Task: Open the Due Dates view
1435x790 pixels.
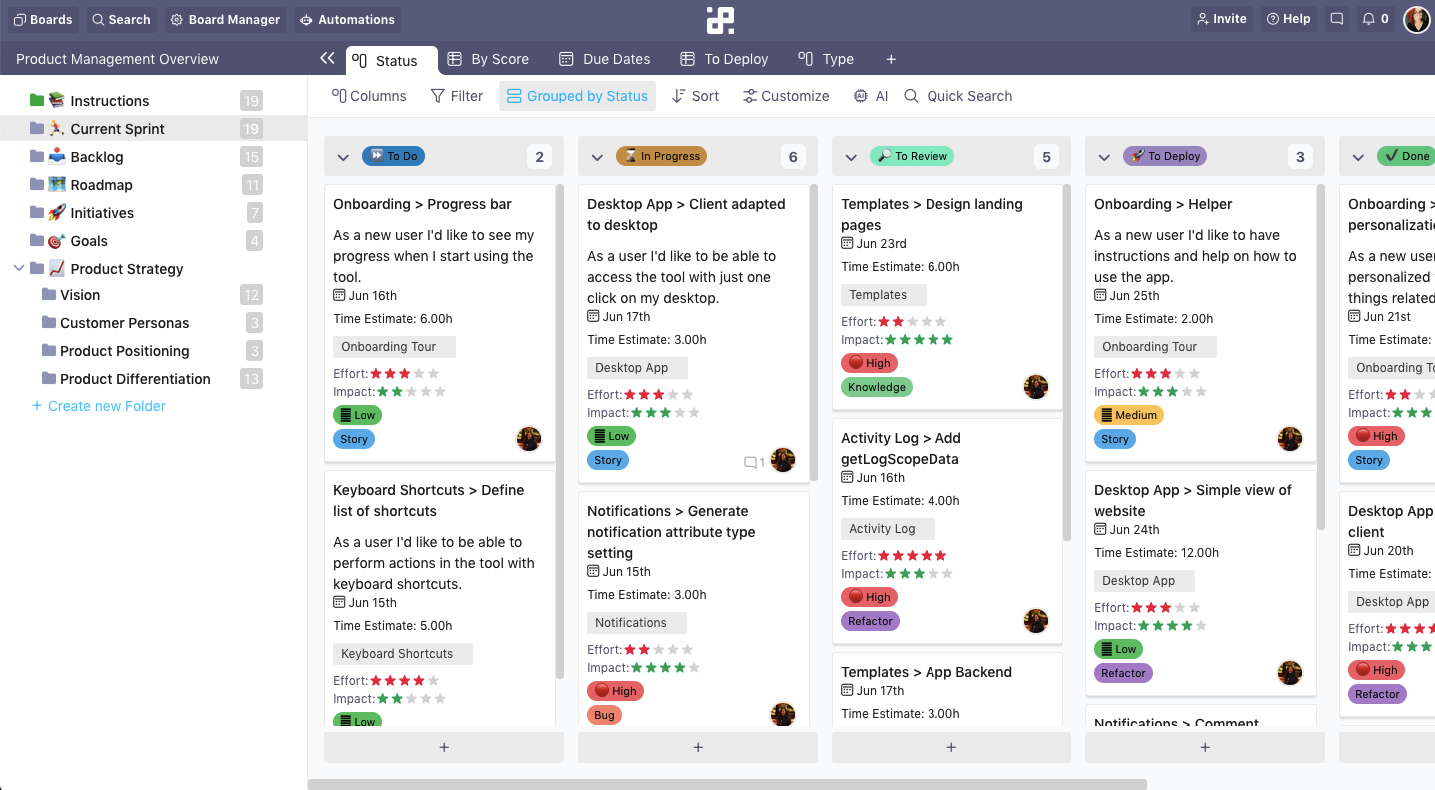Action: click(x=604, y=59)
